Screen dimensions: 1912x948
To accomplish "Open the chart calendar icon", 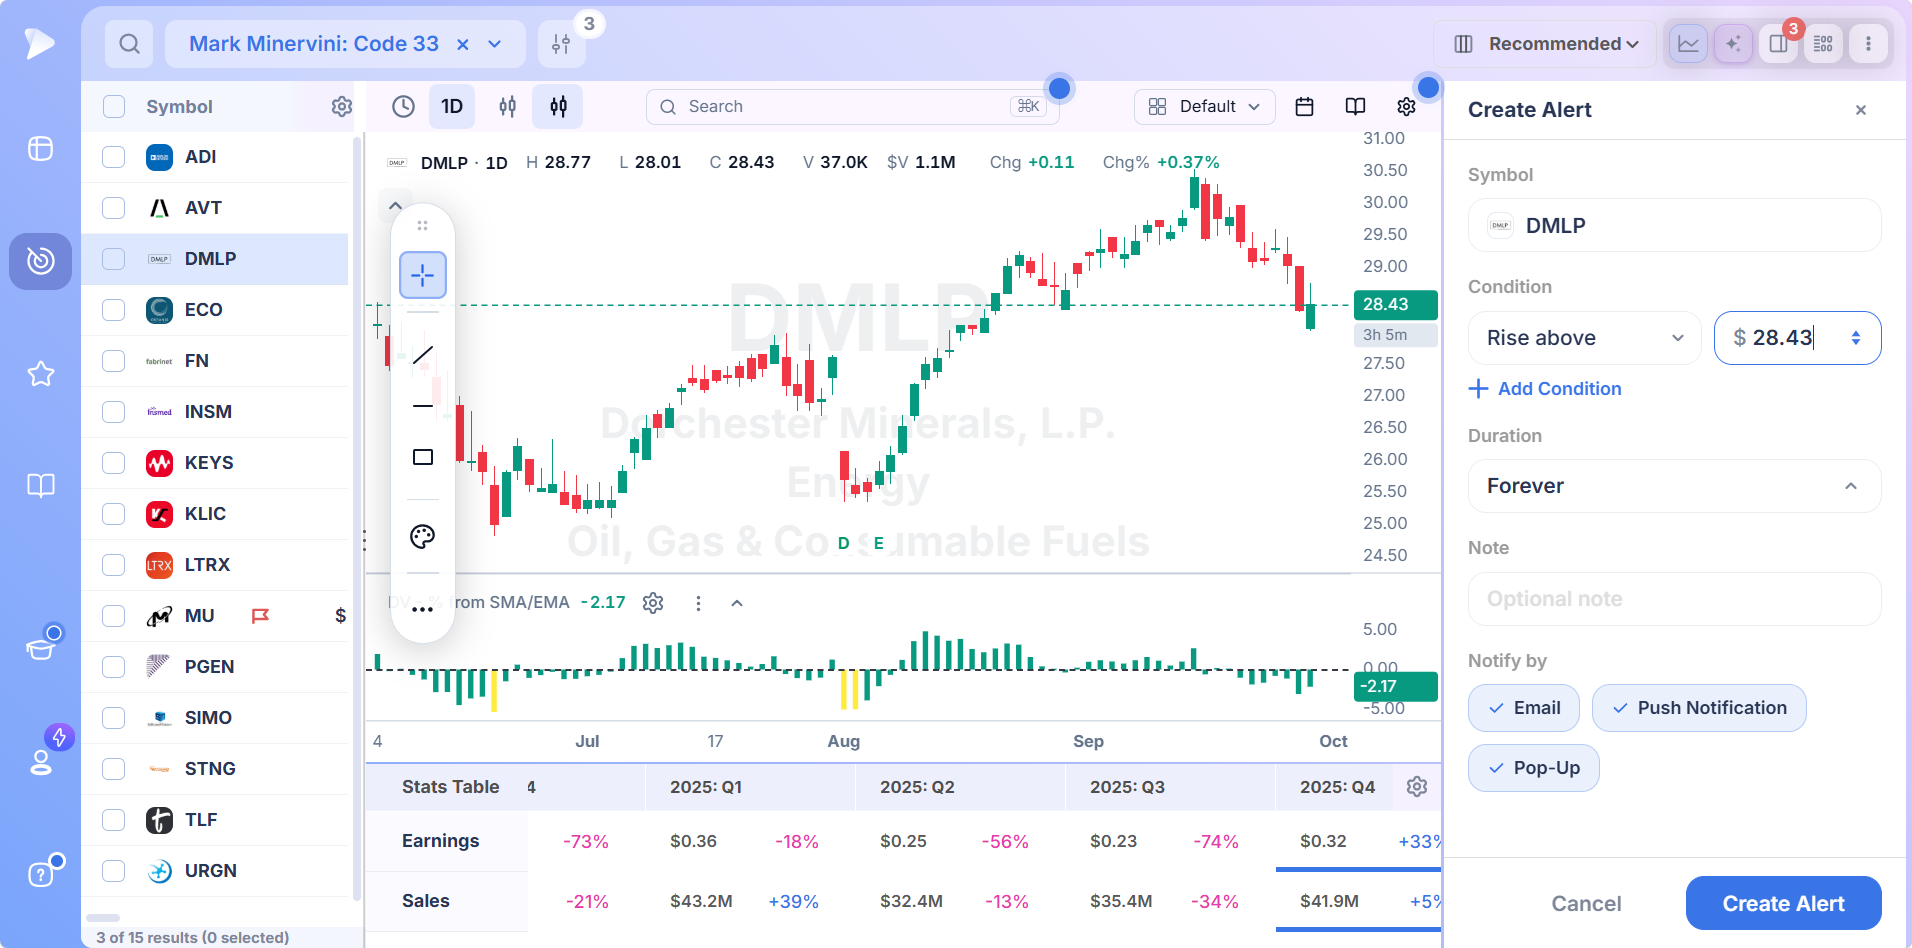I will click(x=1304, y=106).
